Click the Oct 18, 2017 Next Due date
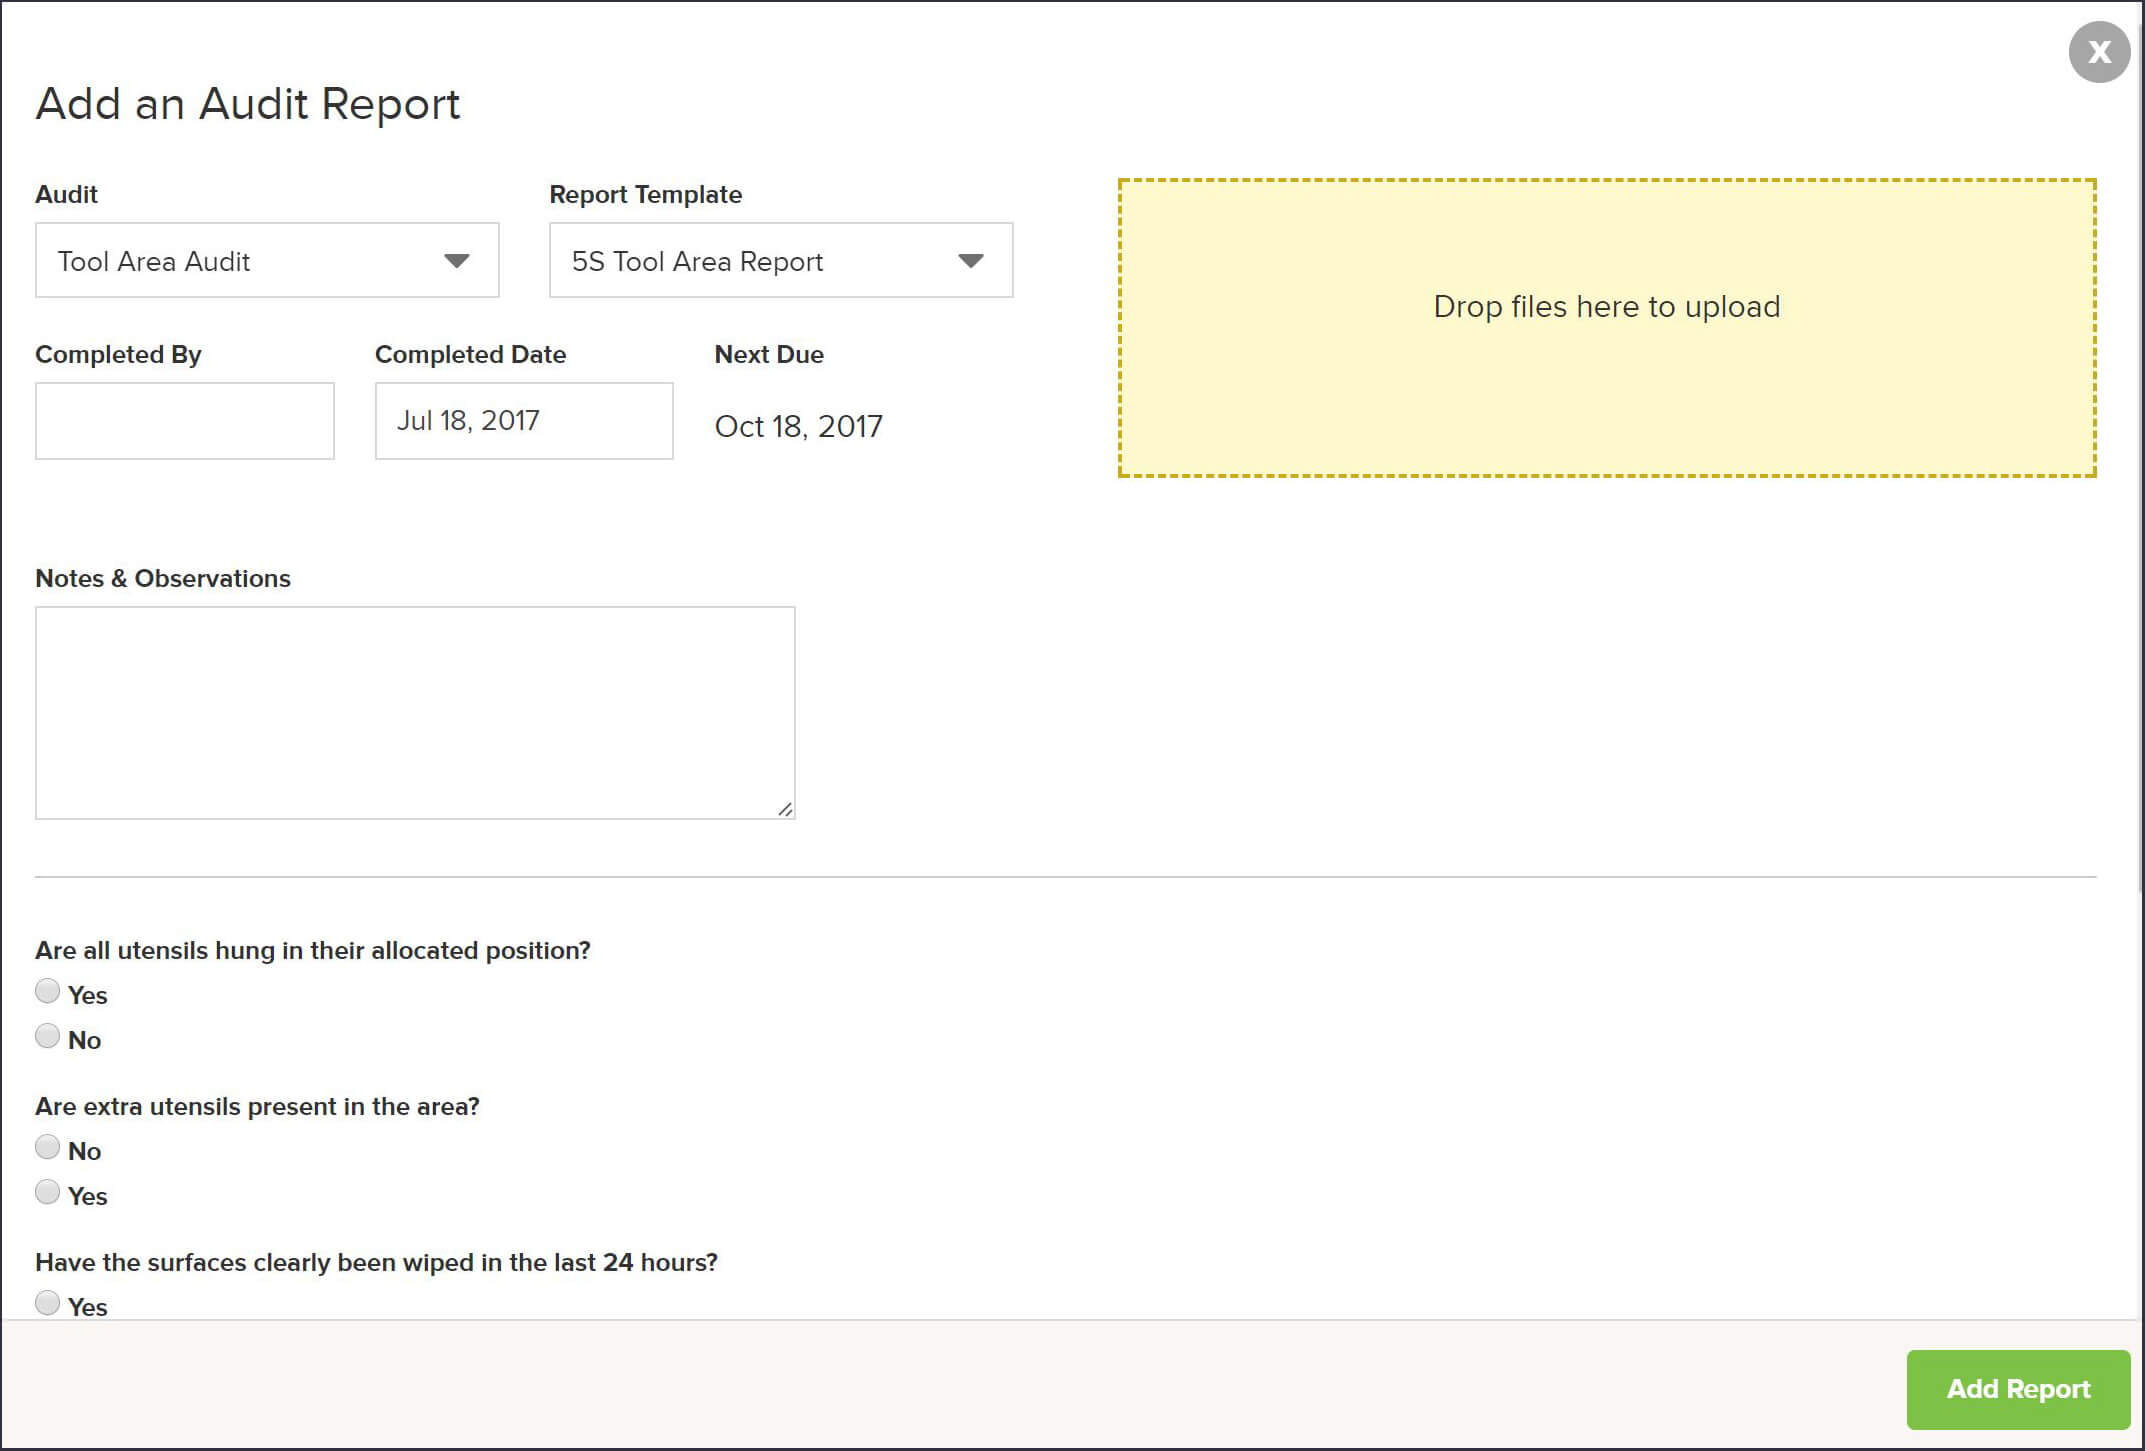 point(798,427)
